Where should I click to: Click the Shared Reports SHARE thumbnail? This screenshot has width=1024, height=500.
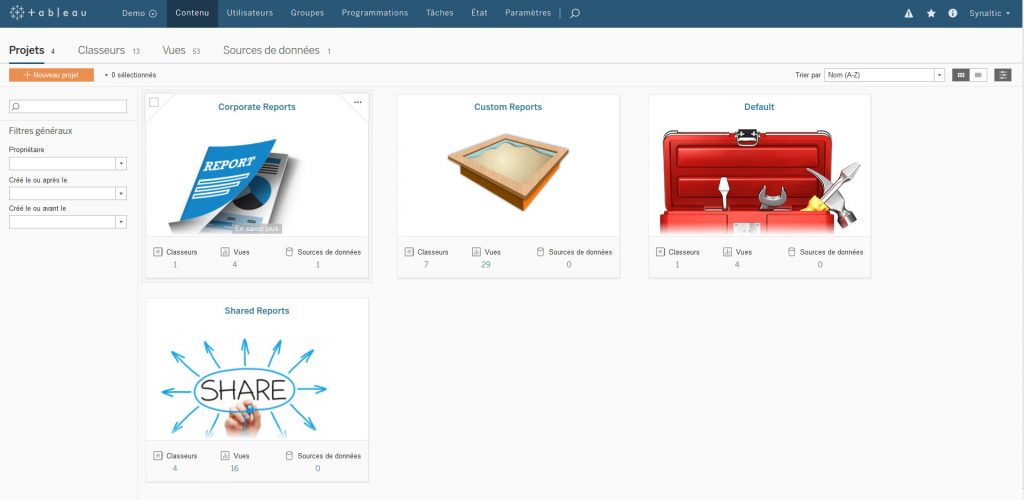pos(245,387)
